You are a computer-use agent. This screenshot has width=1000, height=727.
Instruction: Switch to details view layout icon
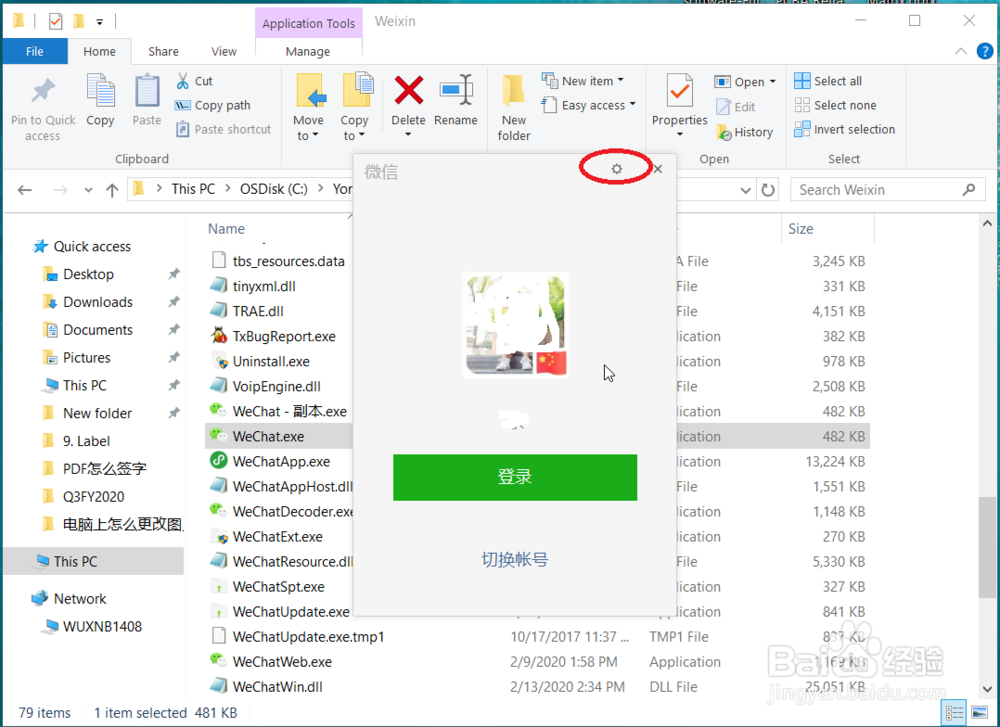954,712
